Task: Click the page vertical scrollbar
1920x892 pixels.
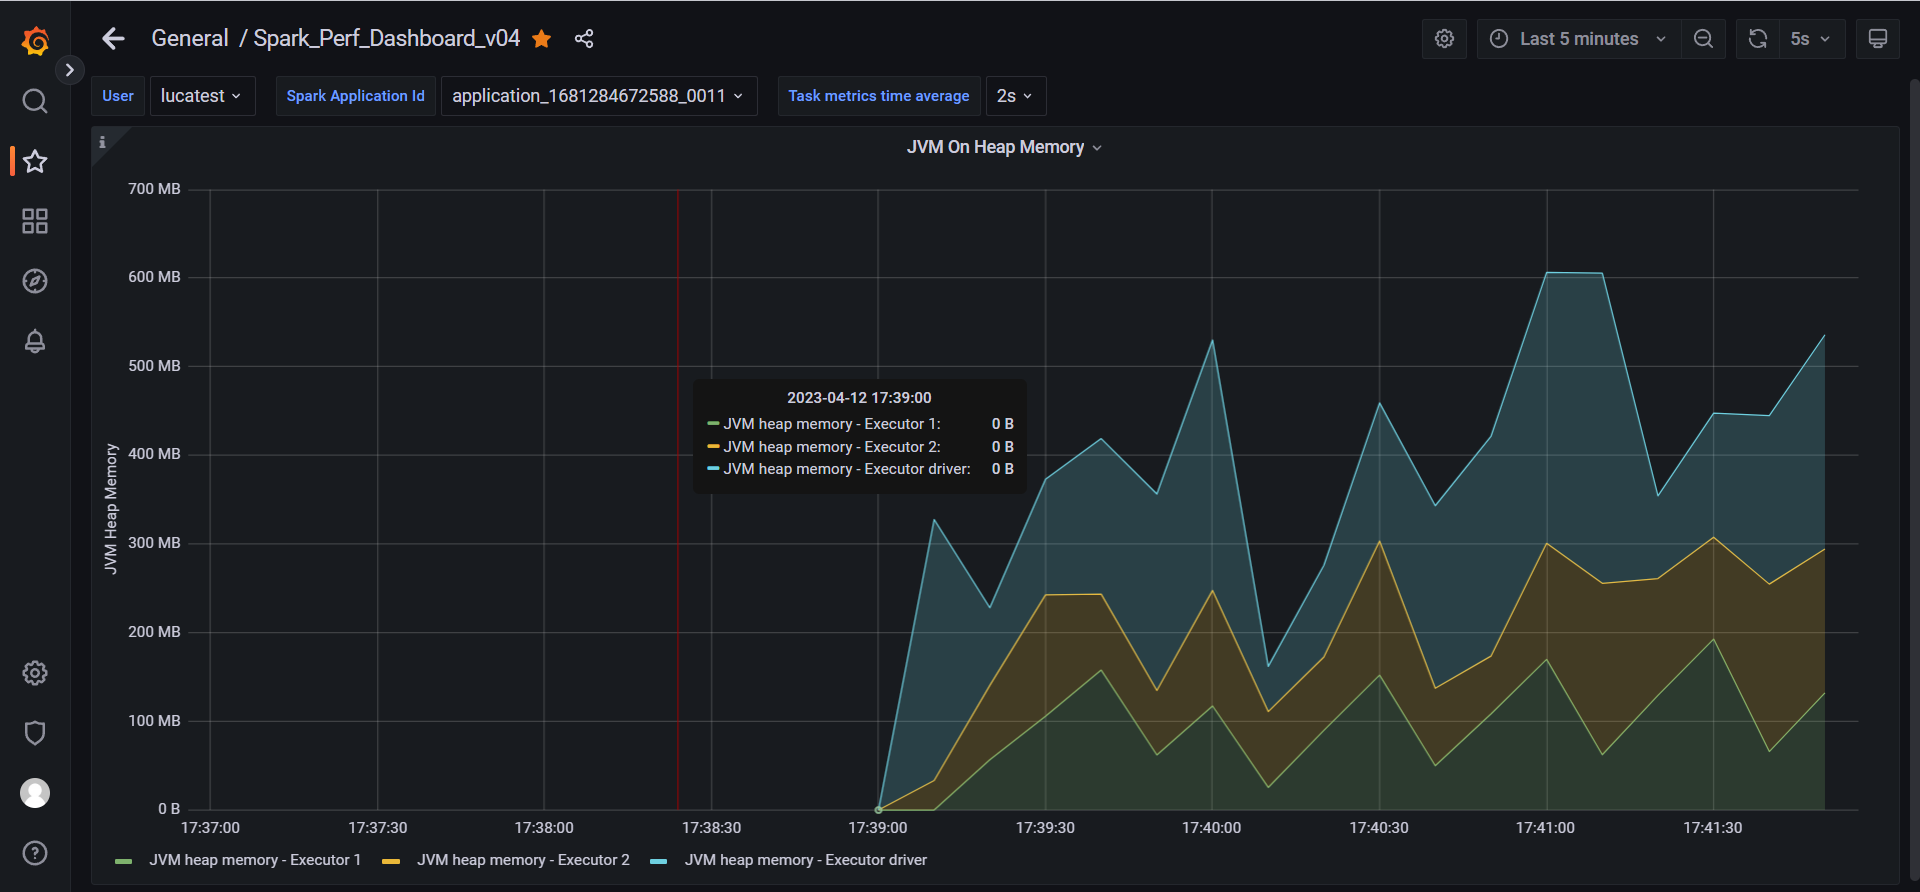Action: pos(1914,480)
